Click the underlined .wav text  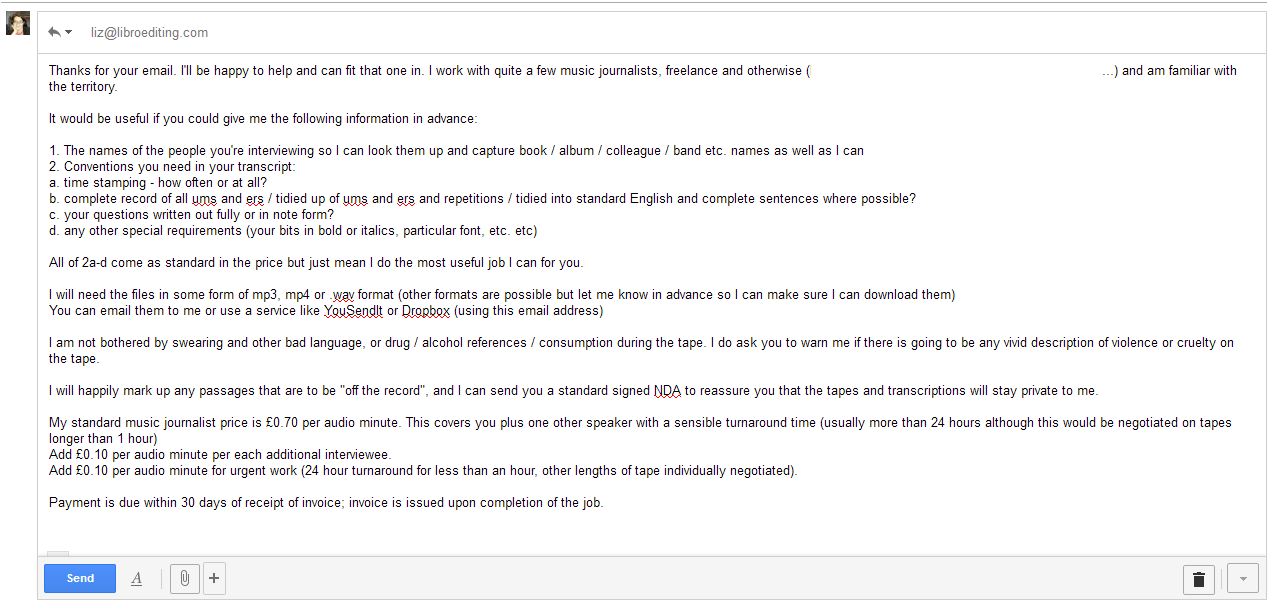click(342, 295)
